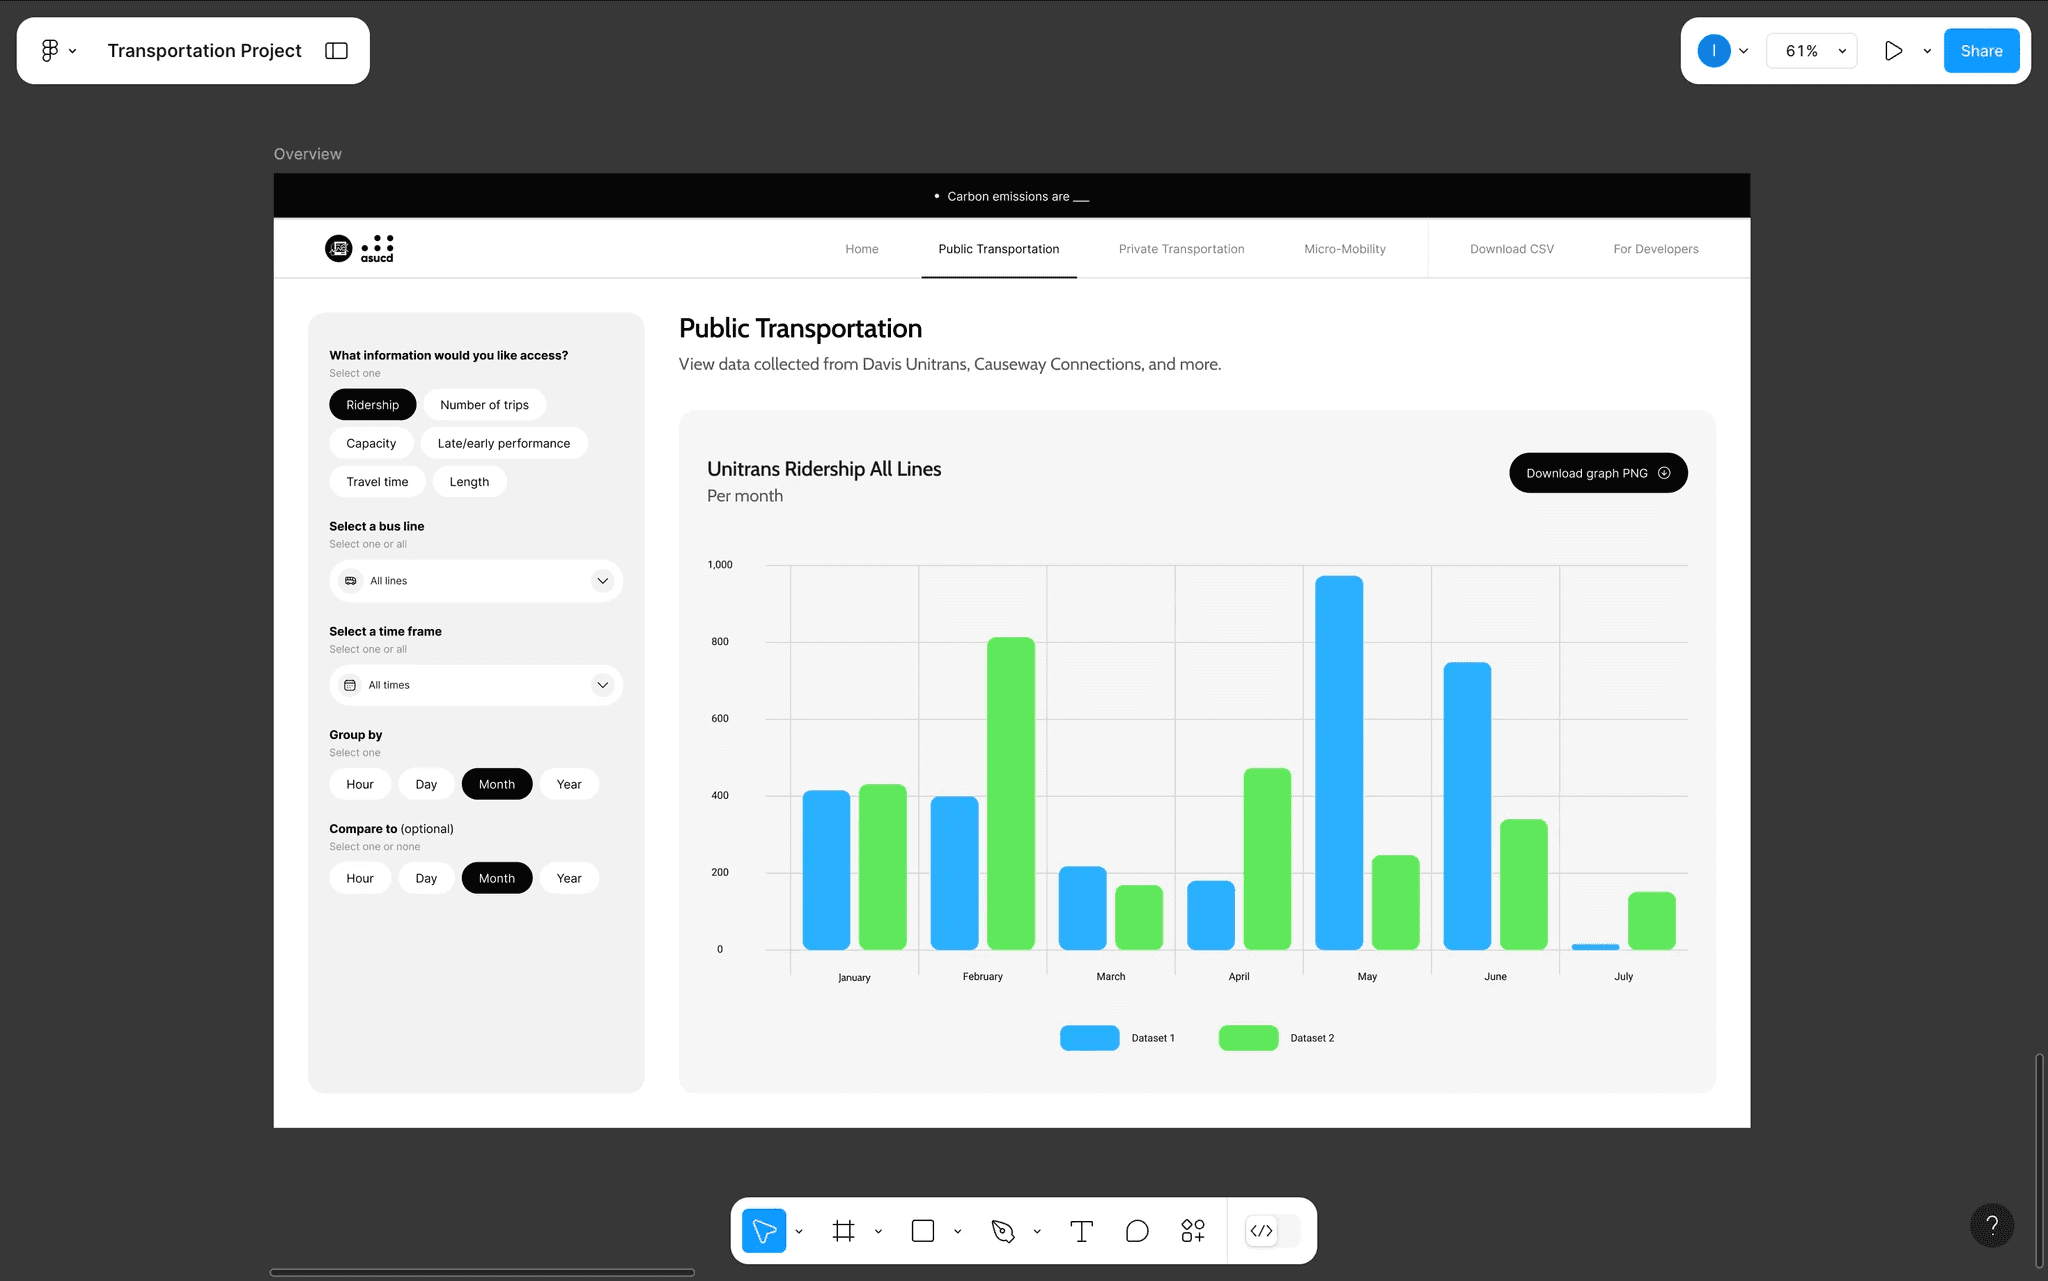This screenshot has width=2048, height=1281.
Task: Open the Resources components icon
Action: (x=1192, y=1230)
